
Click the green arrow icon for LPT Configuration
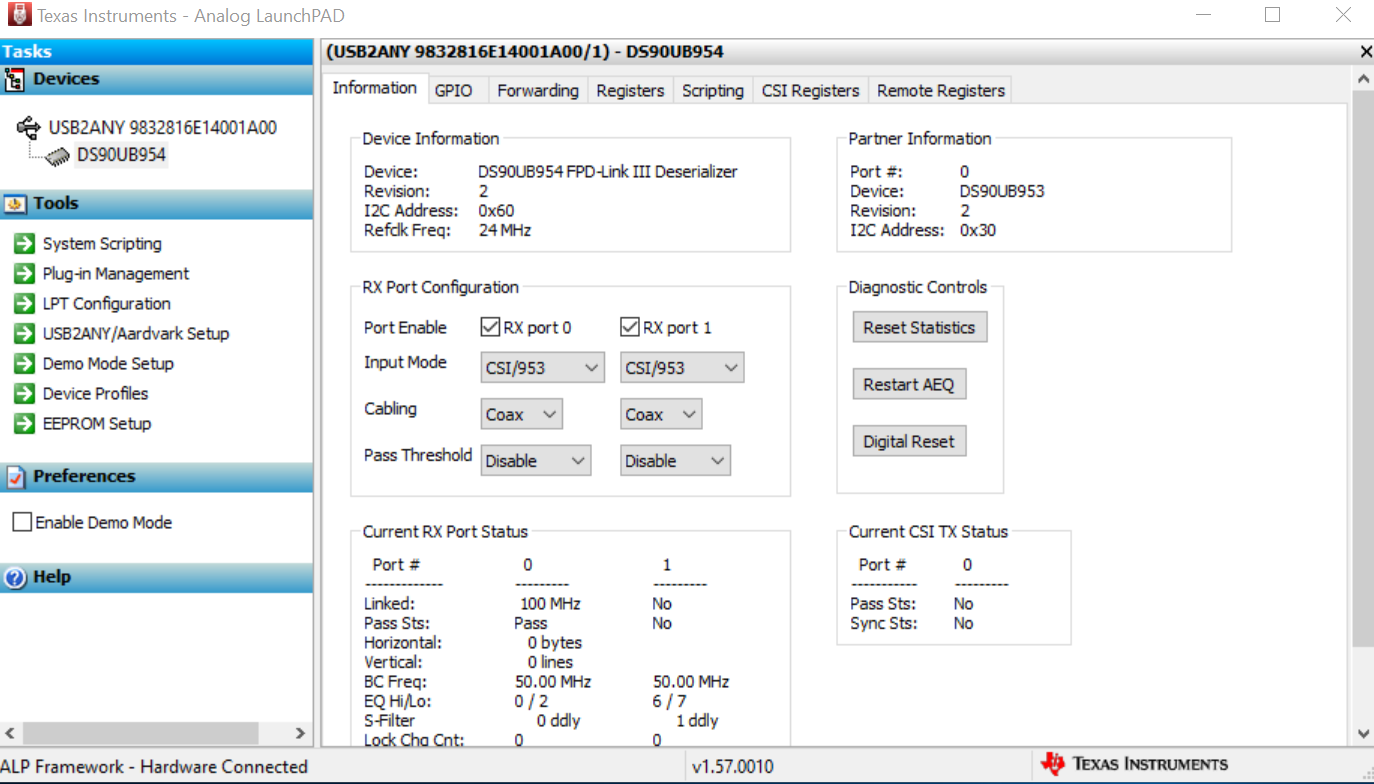(25, 304)
